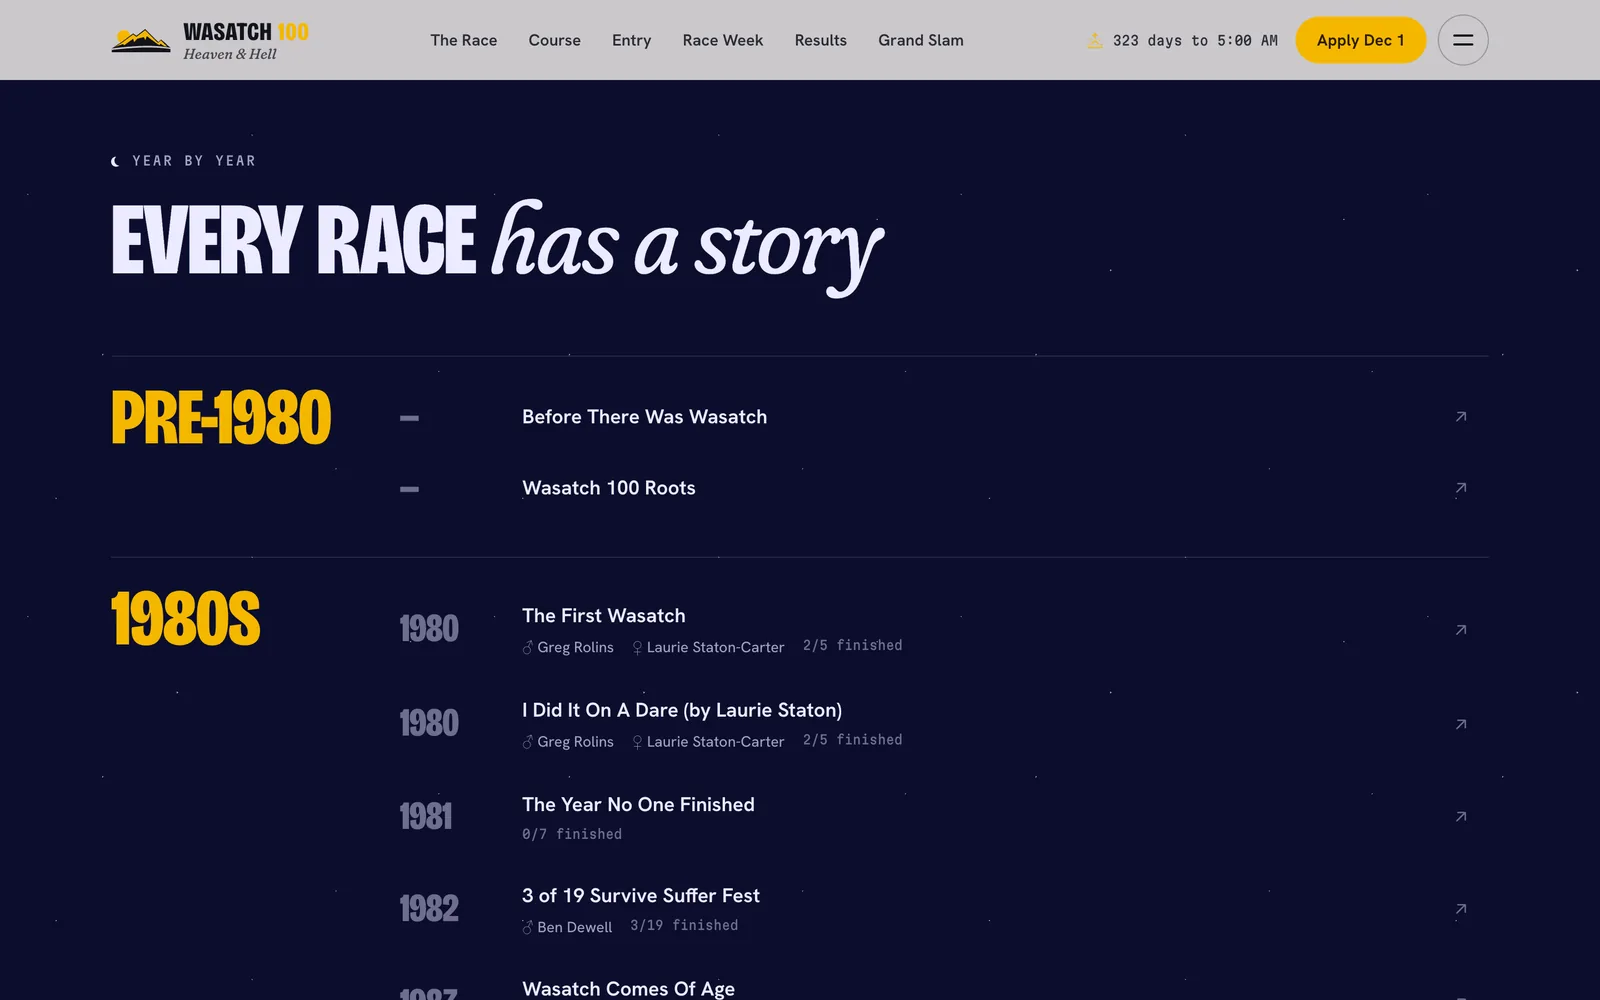Click male icon in I Did It On A Dare row

(527, 741)
